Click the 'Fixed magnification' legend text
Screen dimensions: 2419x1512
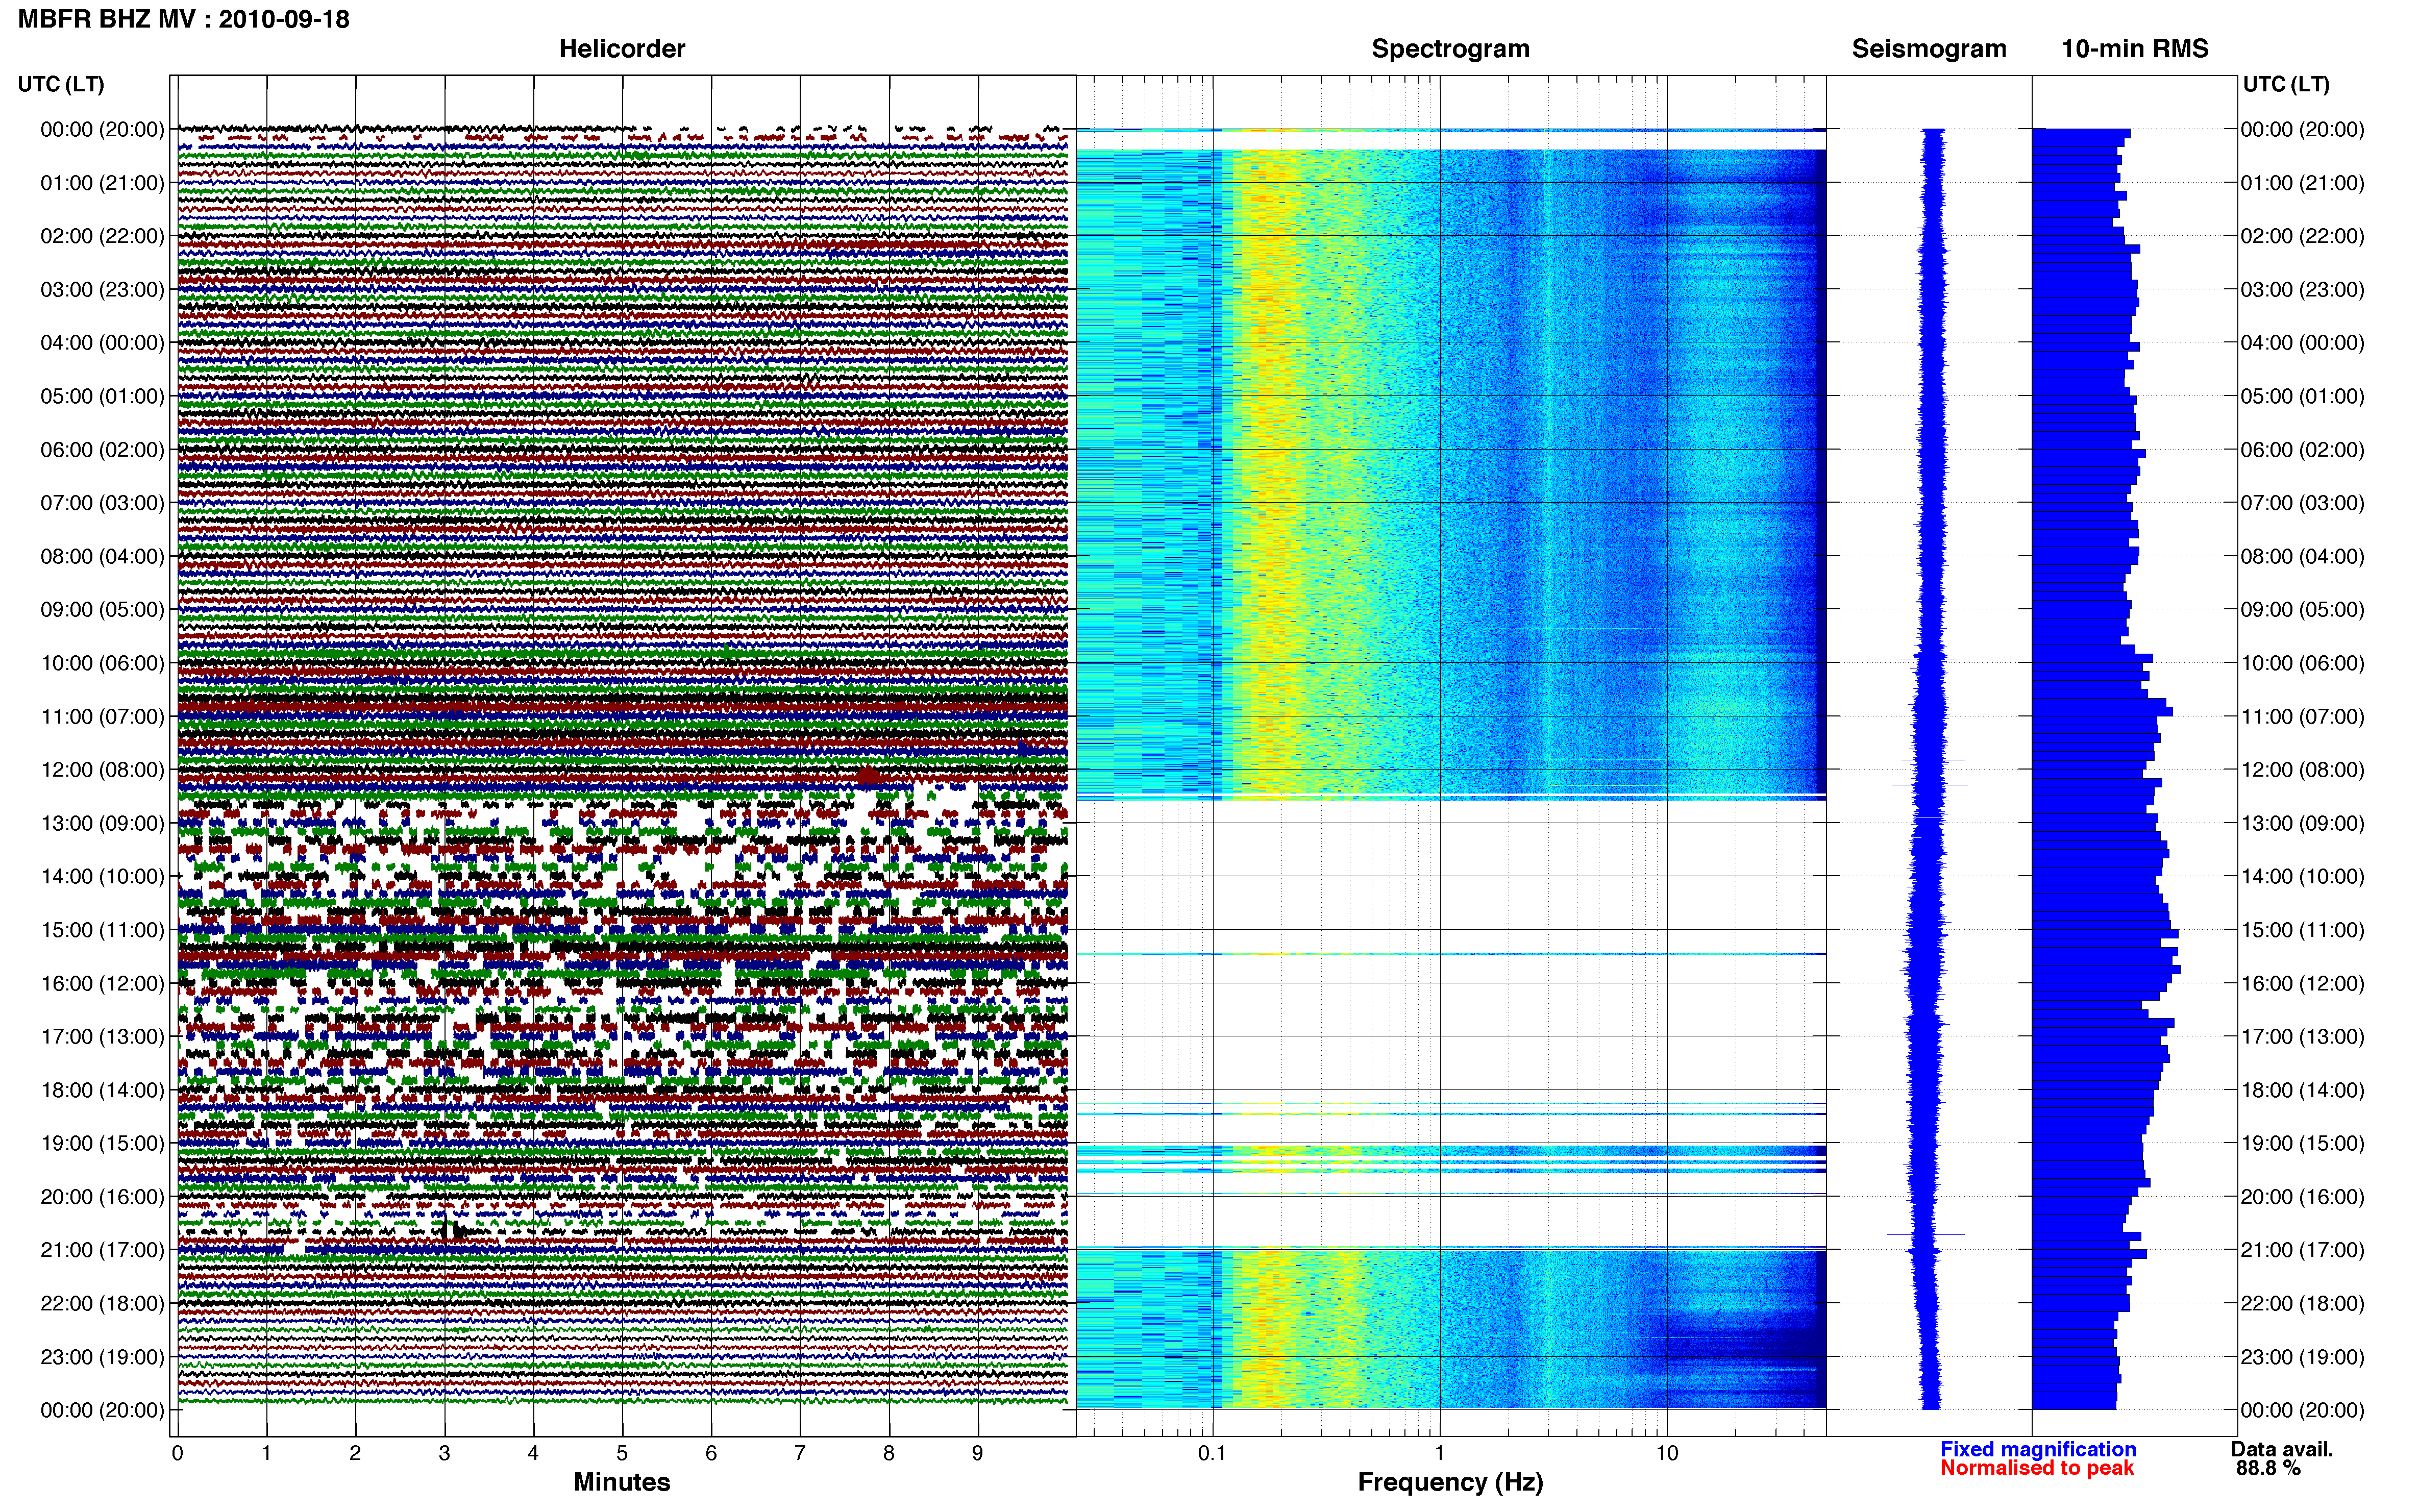pos(2038,1449)
